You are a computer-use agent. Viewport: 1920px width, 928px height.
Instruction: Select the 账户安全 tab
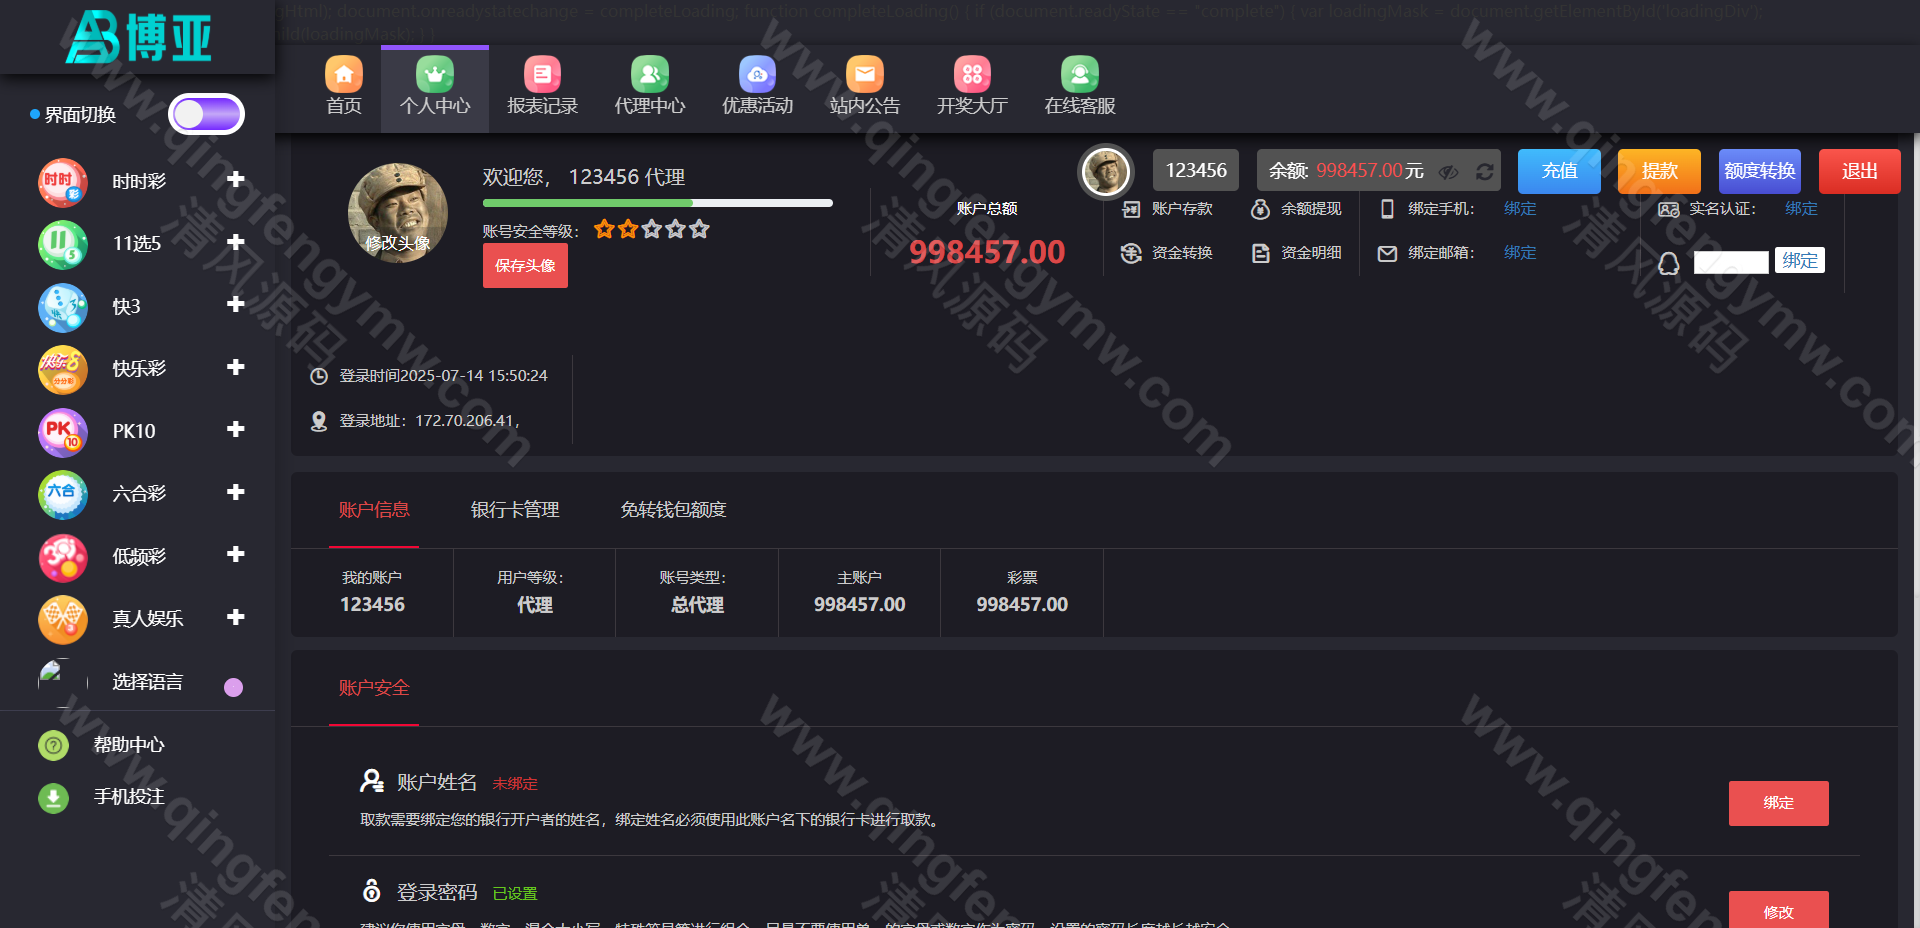374,688
